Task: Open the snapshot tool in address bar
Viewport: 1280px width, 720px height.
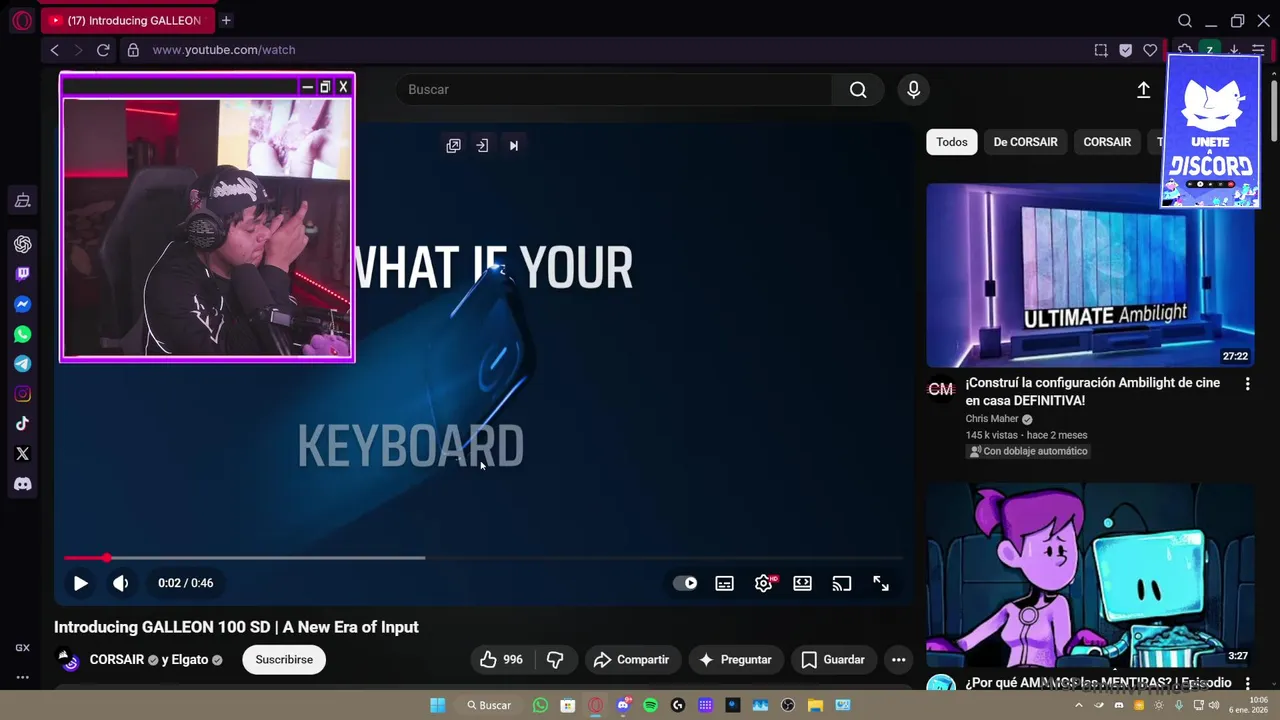Action: tap(1101, 50)
